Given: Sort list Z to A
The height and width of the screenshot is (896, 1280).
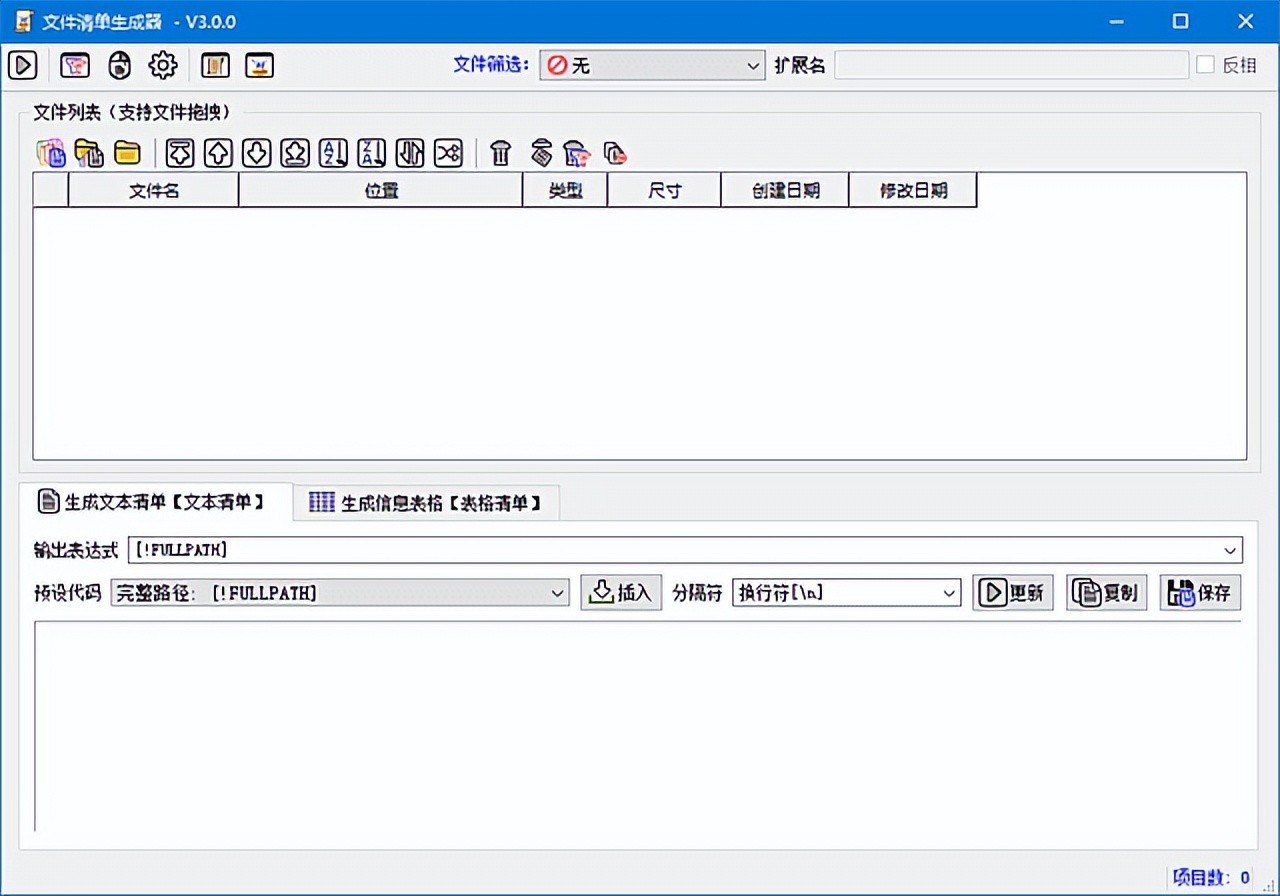Looking at the screenshot, I should pyautogui.click(x=372, y=153).
